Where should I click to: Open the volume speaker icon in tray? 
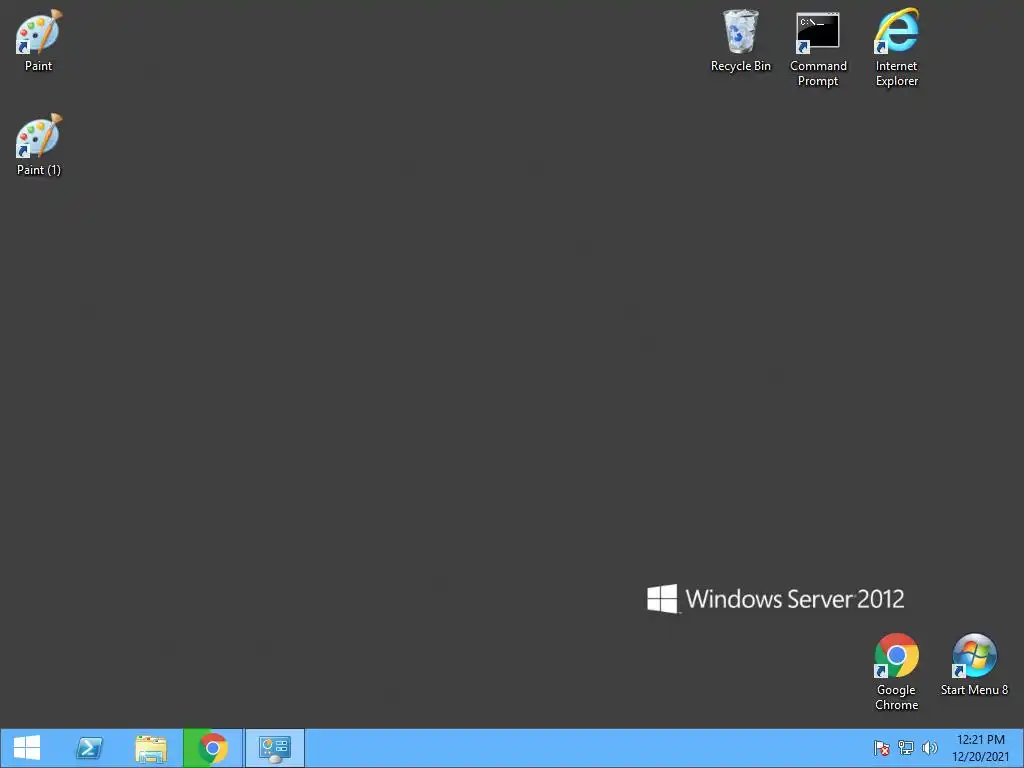(929, 748)
